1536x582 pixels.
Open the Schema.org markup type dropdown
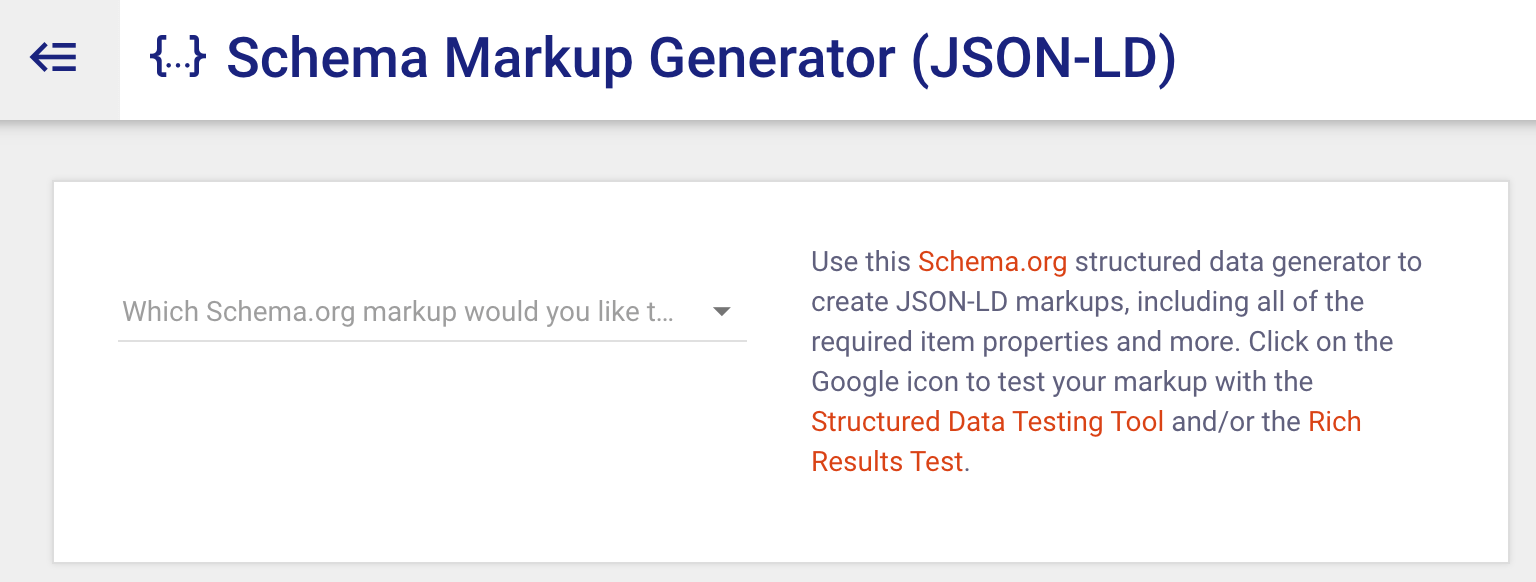(x=430, y=311)
